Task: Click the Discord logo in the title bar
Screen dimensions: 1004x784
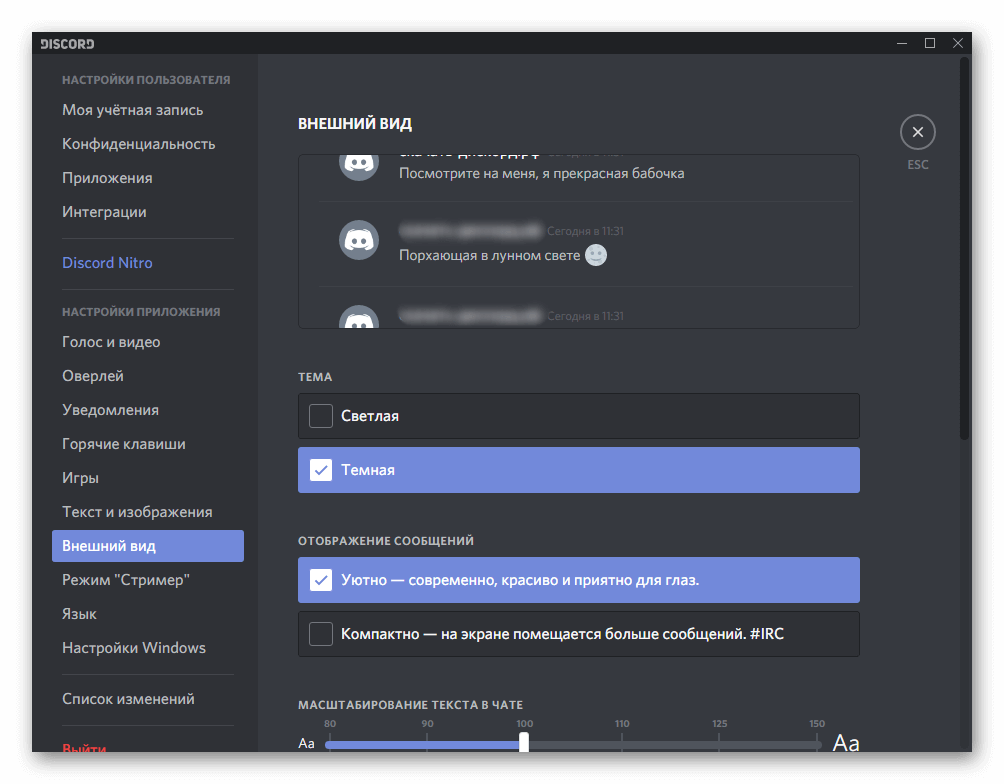Action: (66, 43)
